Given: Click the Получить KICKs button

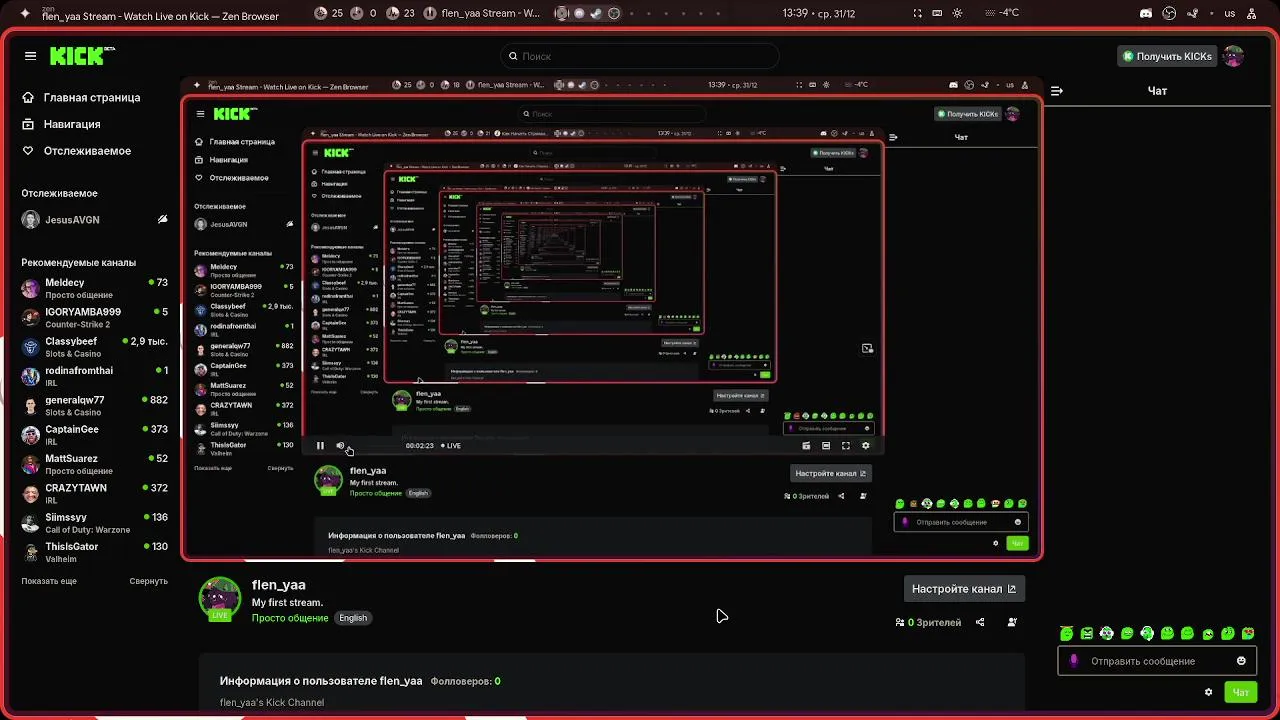Looking at the screenshot, I should [x=1167, y=56].
